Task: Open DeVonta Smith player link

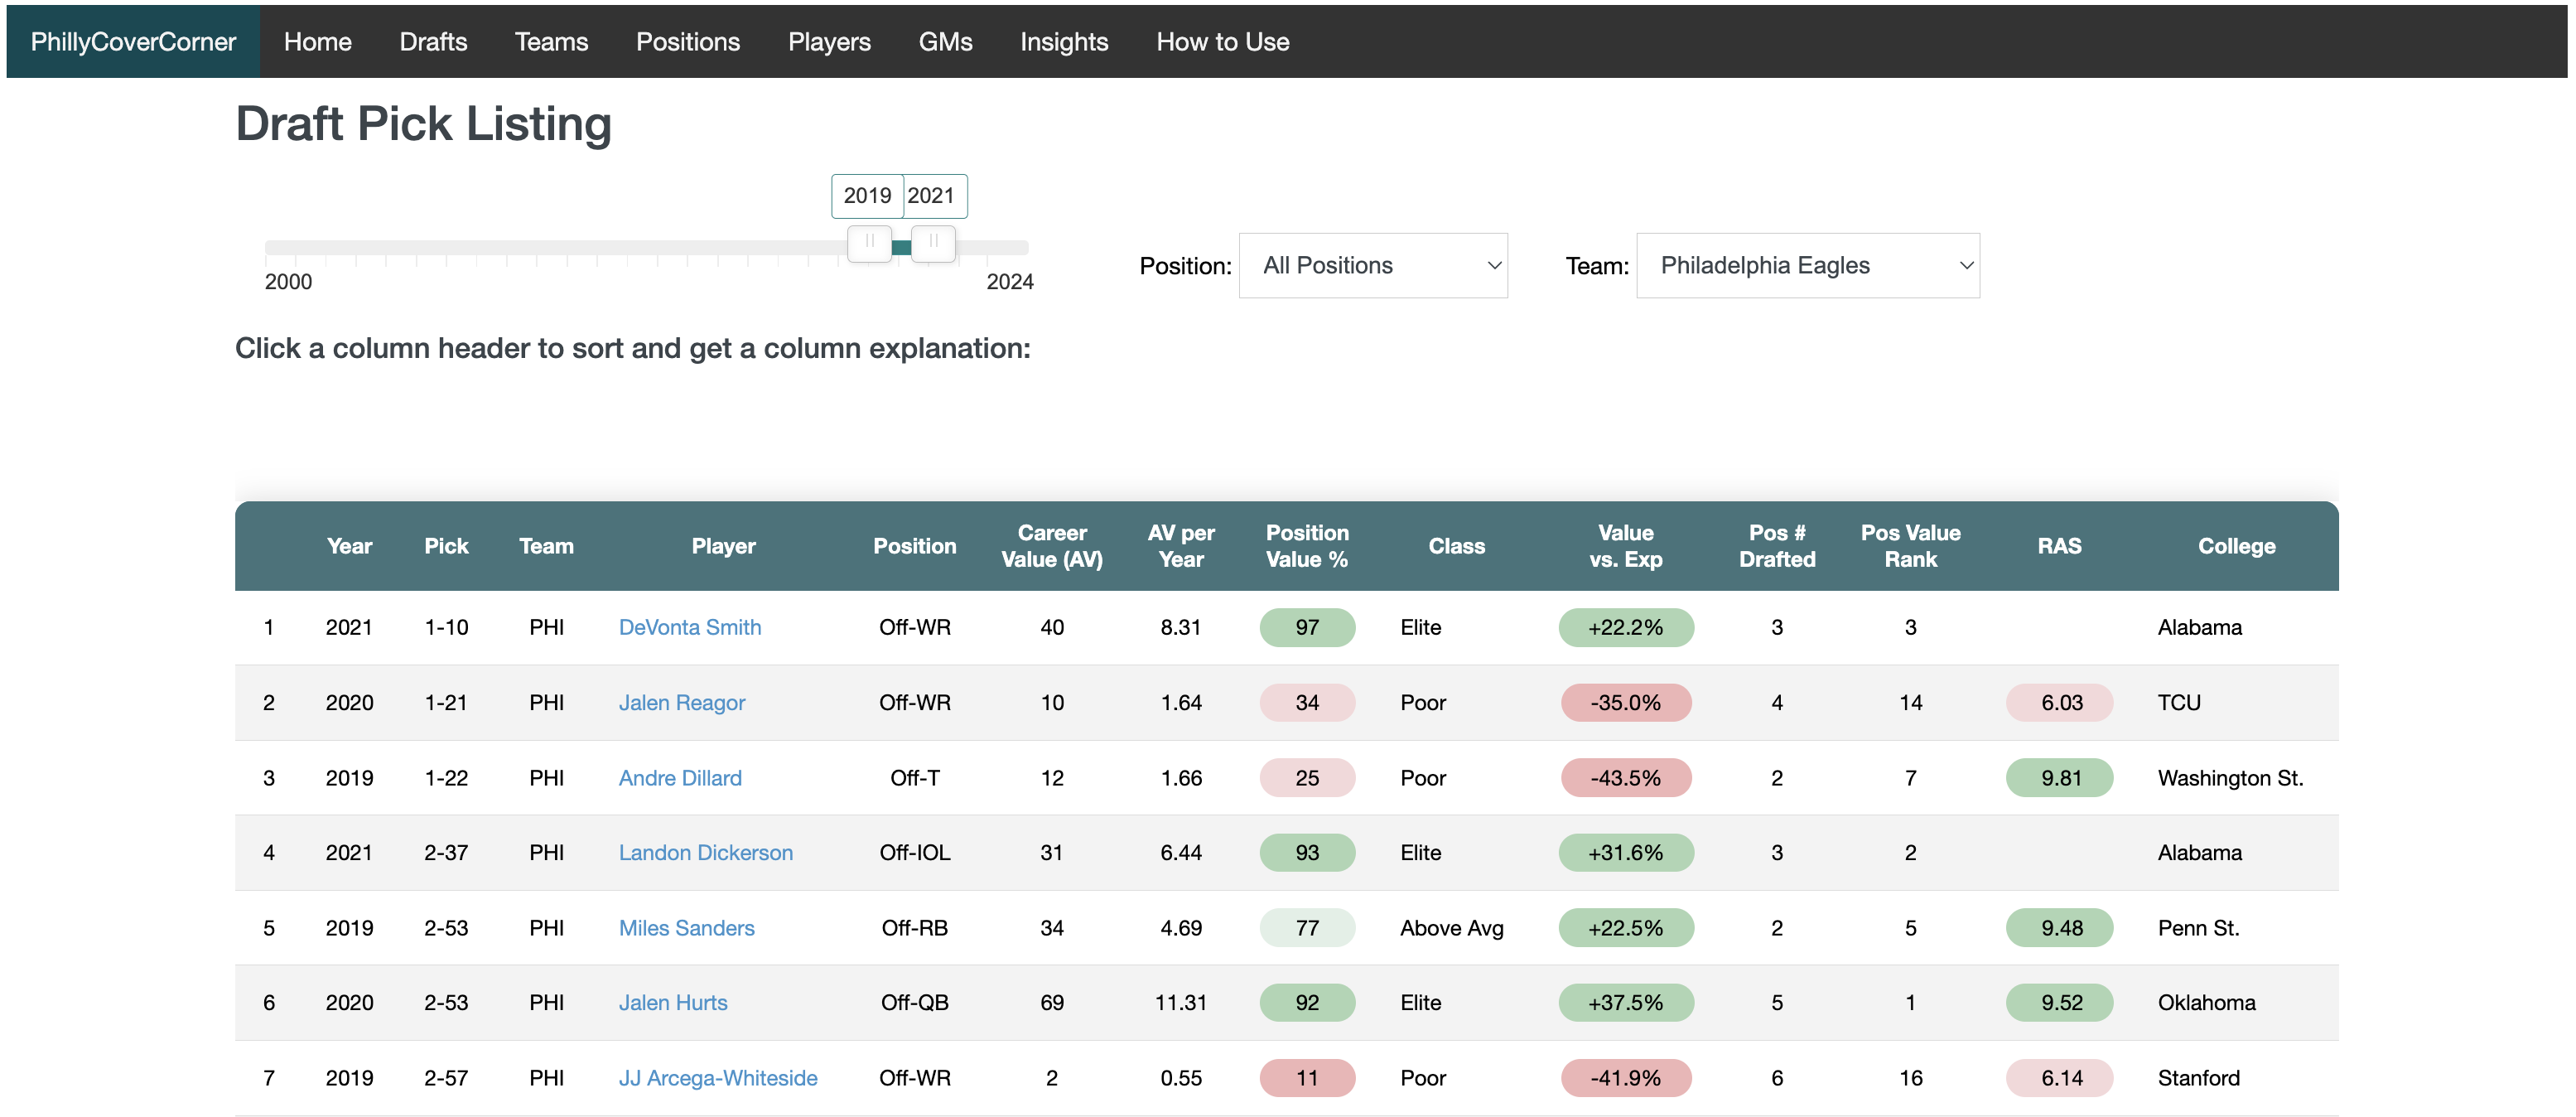Action: click(x=689, y=627)
